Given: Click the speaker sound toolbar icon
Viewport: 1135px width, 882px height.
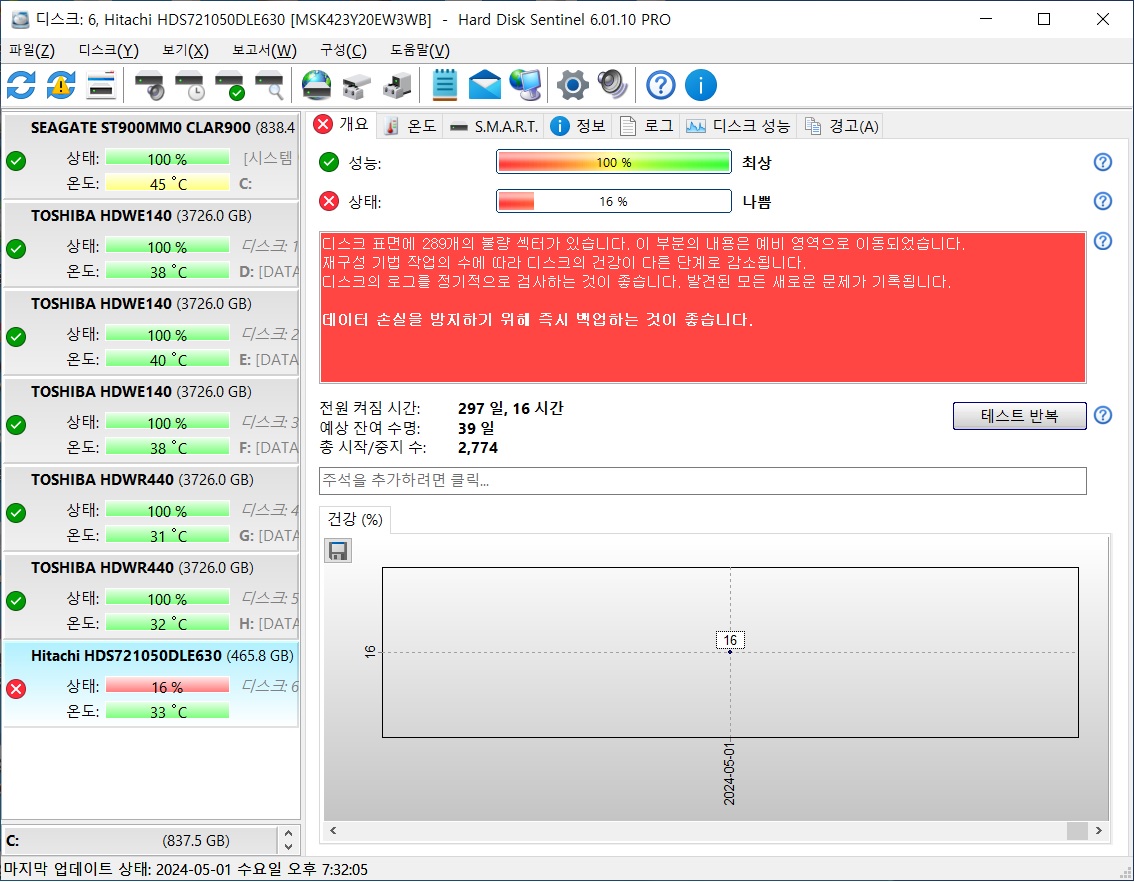Looking at the screenshot, I should (612, 85).
